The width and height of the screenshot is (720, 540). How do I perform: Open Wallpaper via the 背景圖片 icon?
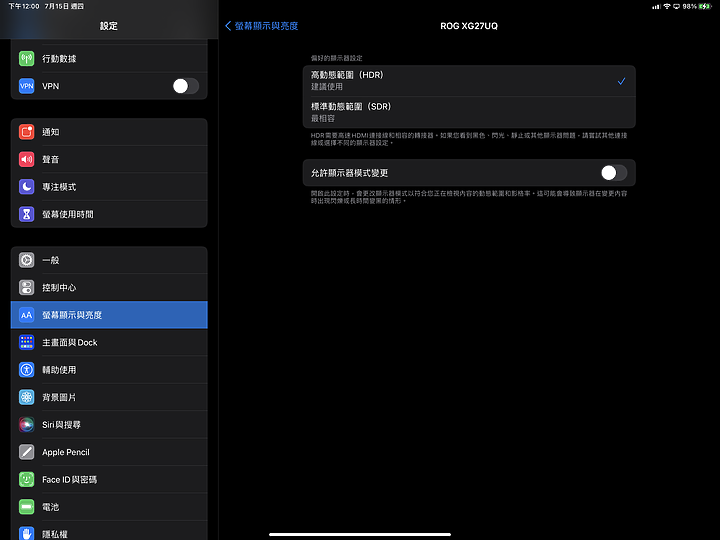(x=27, y=397)
